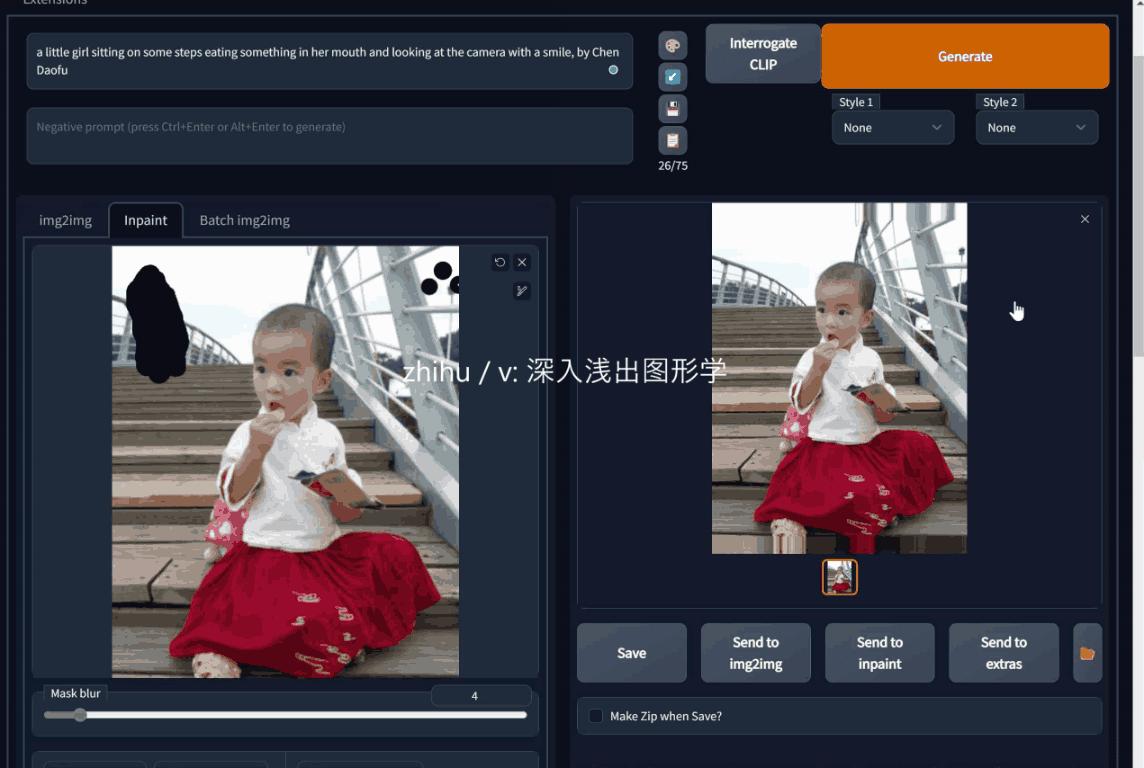
Task: Send the result to inpaint
Action: (x=879, y=652)
